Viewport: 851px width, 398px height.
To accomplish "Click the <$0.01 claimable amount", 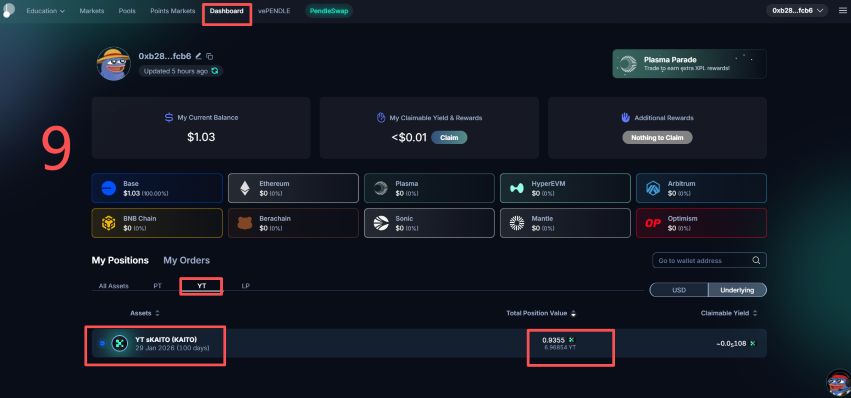I will [409, 137].
